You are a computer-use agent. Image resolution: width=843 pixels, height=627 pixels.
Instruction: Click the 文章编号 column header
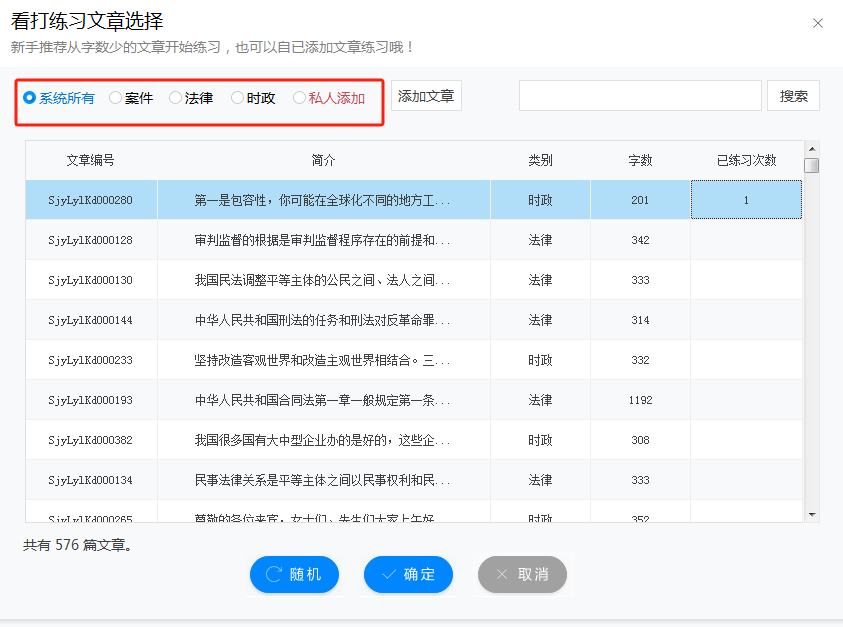pyautogui.click(x=90, y=160)
